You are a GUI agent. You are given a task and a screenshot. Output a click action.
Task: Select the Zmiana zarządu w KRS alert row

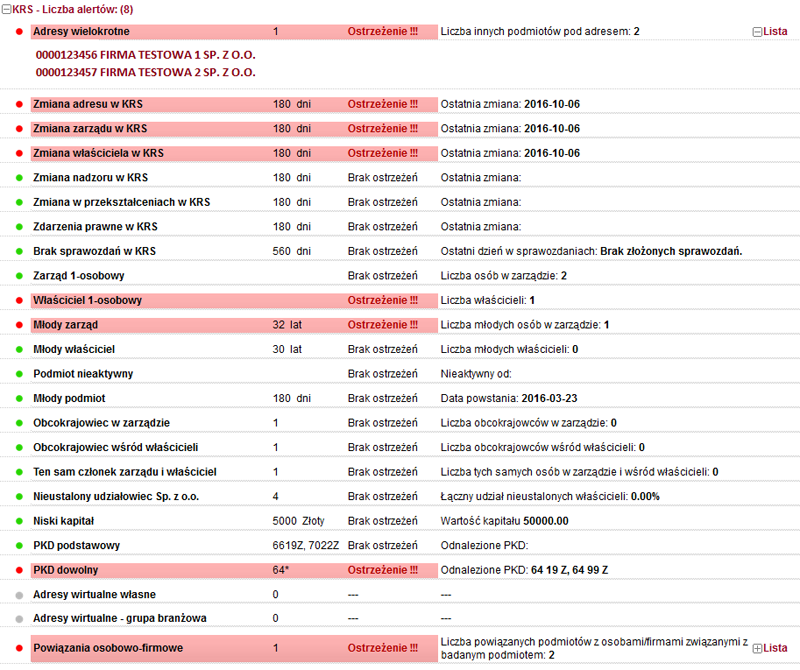tap(90, 129)
